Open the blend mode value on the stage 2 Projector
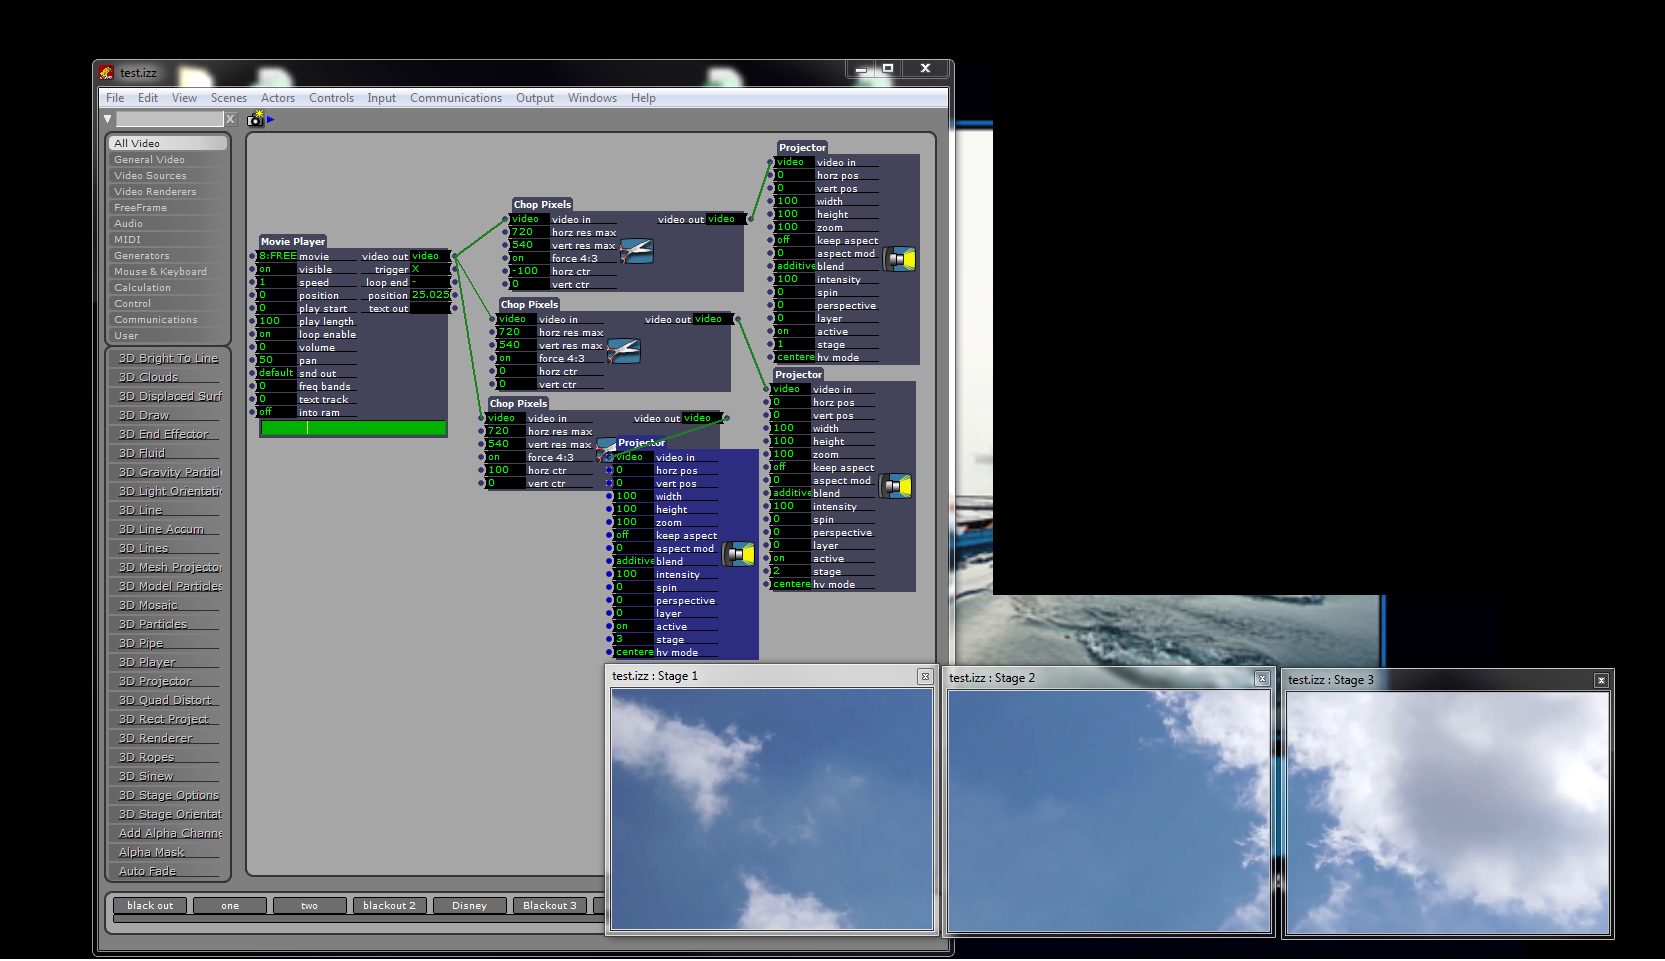 click(791, 493)
